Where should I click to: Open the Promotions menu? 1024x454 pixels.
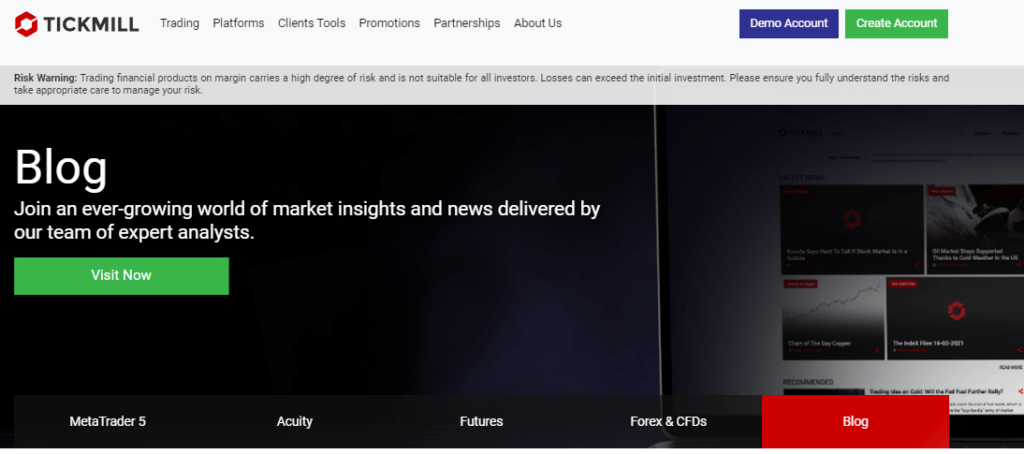tap(389, 23)
